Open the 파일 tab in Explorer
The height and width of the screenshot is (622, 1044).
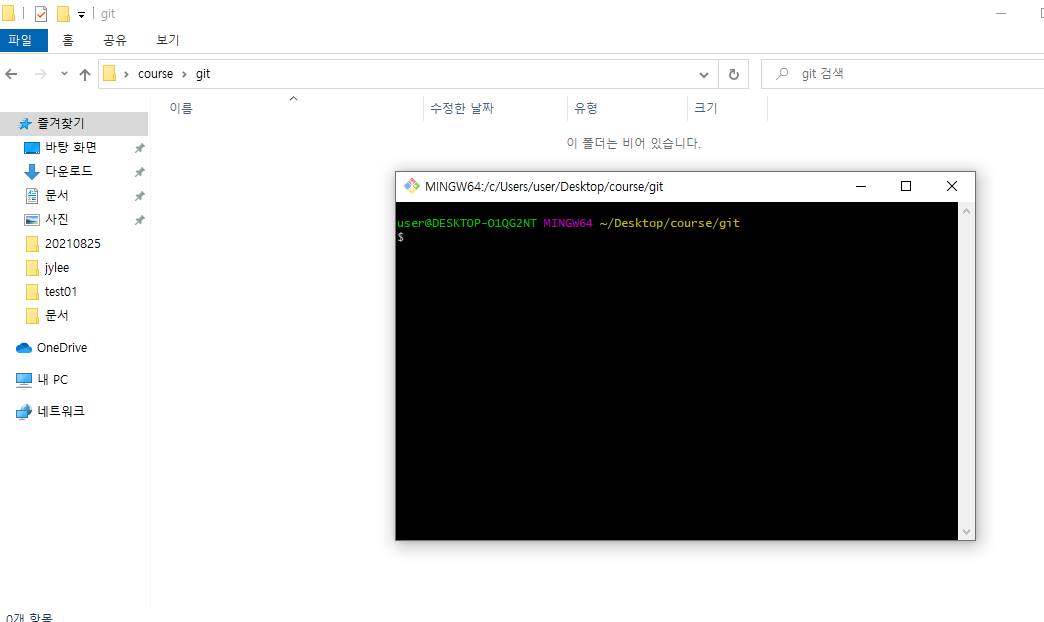[x=23, y=40]
